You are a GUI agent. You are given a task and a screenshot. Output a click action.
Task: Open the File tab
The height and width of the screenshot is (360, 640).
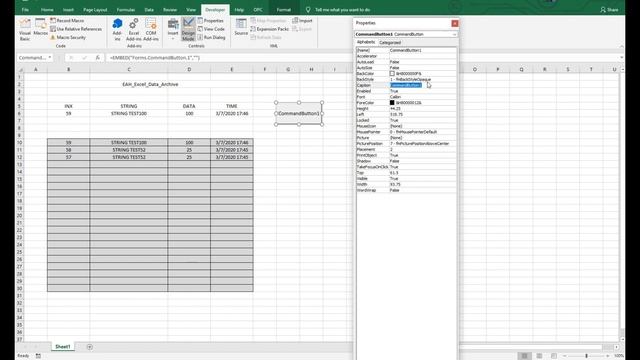pyautogui.click(x=25, y=9)
